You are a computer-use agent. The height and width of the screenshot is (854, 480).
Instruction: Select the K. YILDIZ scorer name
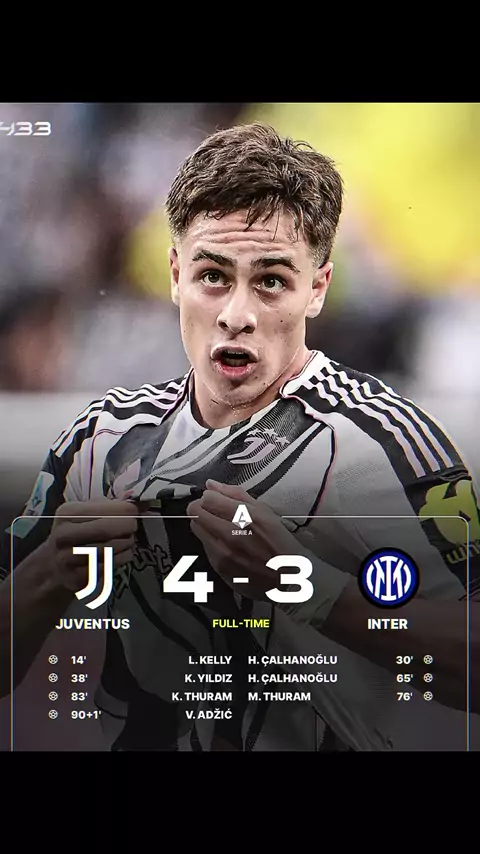(x=208, y=678)
